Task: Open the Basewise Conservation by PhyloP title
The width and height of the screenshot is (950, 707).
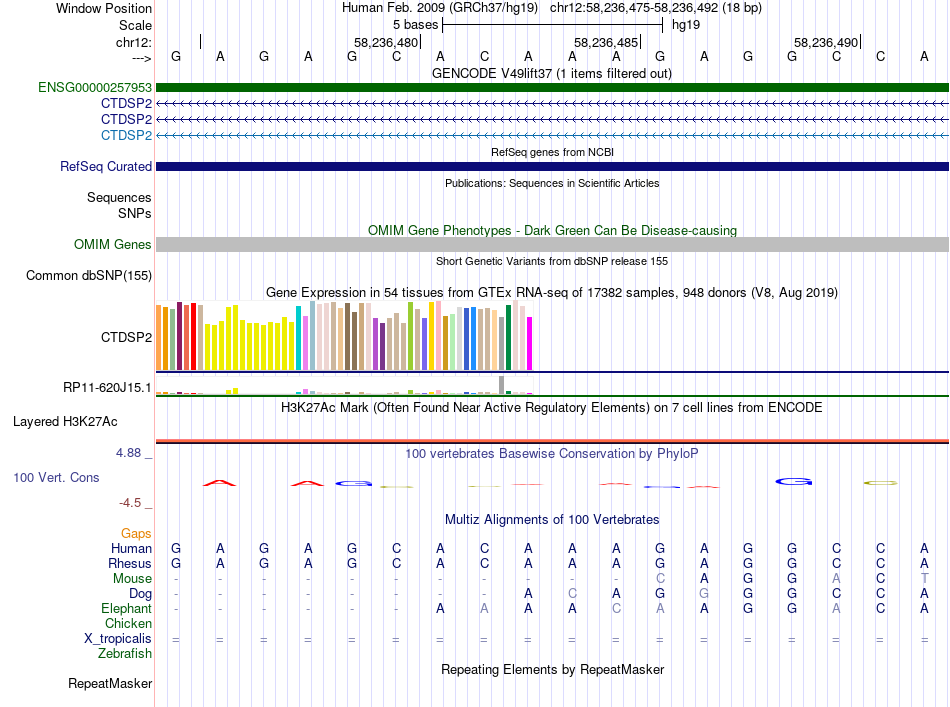Action: (x=552, y=453)
